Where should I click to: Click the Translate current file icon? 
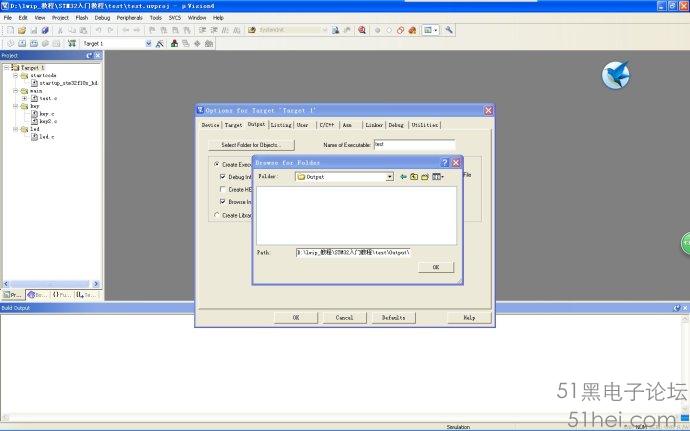pos(10,44)
